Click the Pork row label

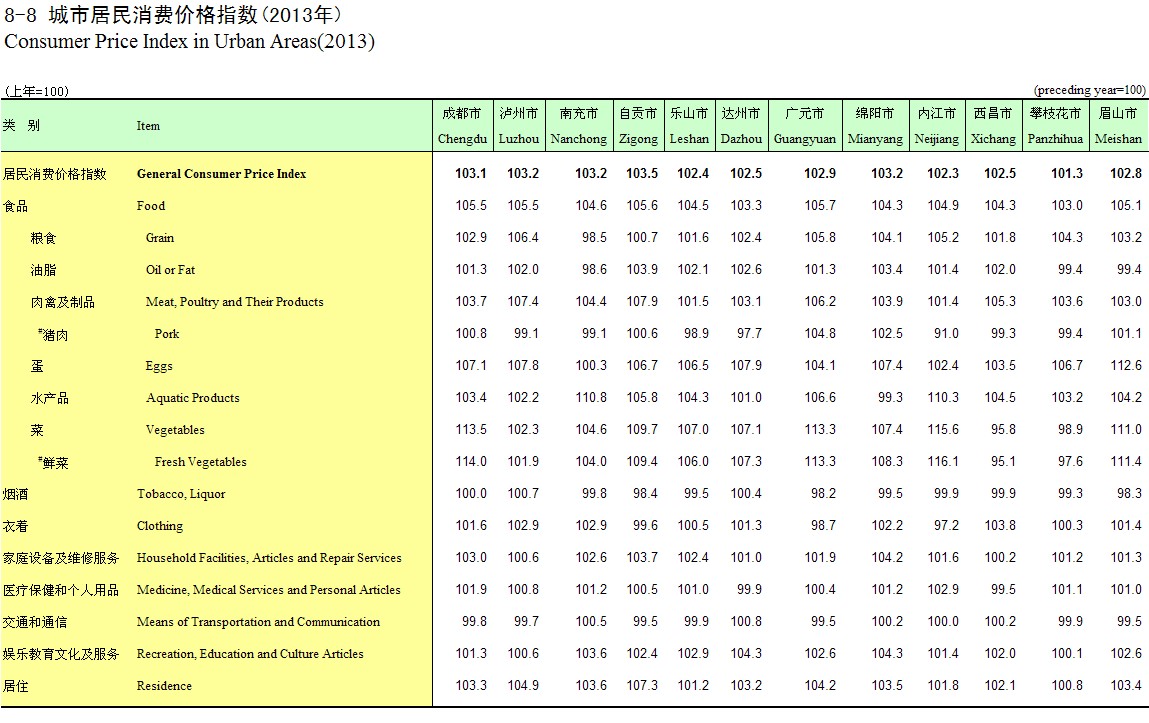pos(167,334)
